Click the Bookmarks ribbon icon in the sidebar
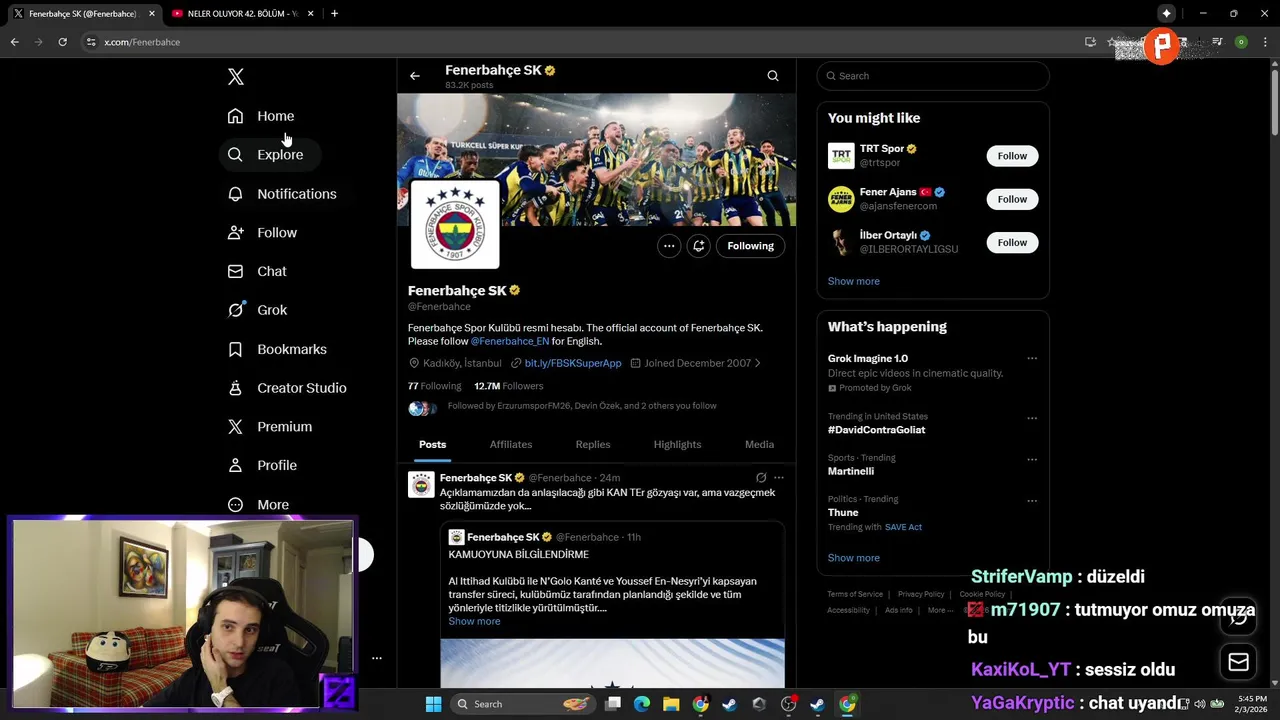This screenshot has height=720, width=1280. [x=235, y=349]
